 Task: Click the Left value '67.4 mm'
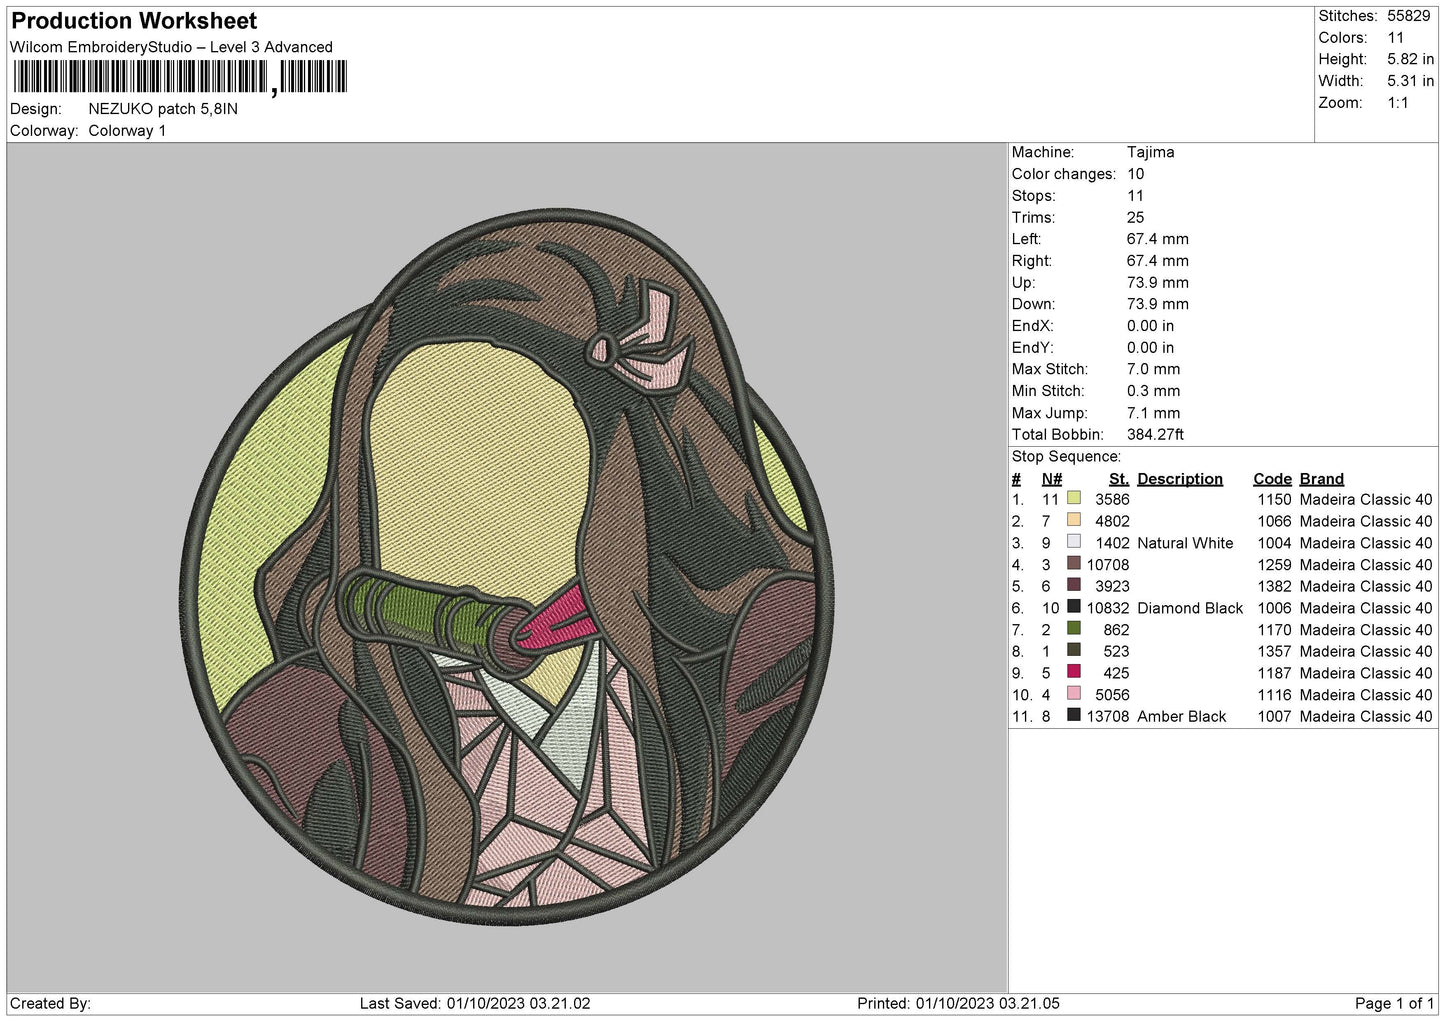point(1157,239)
